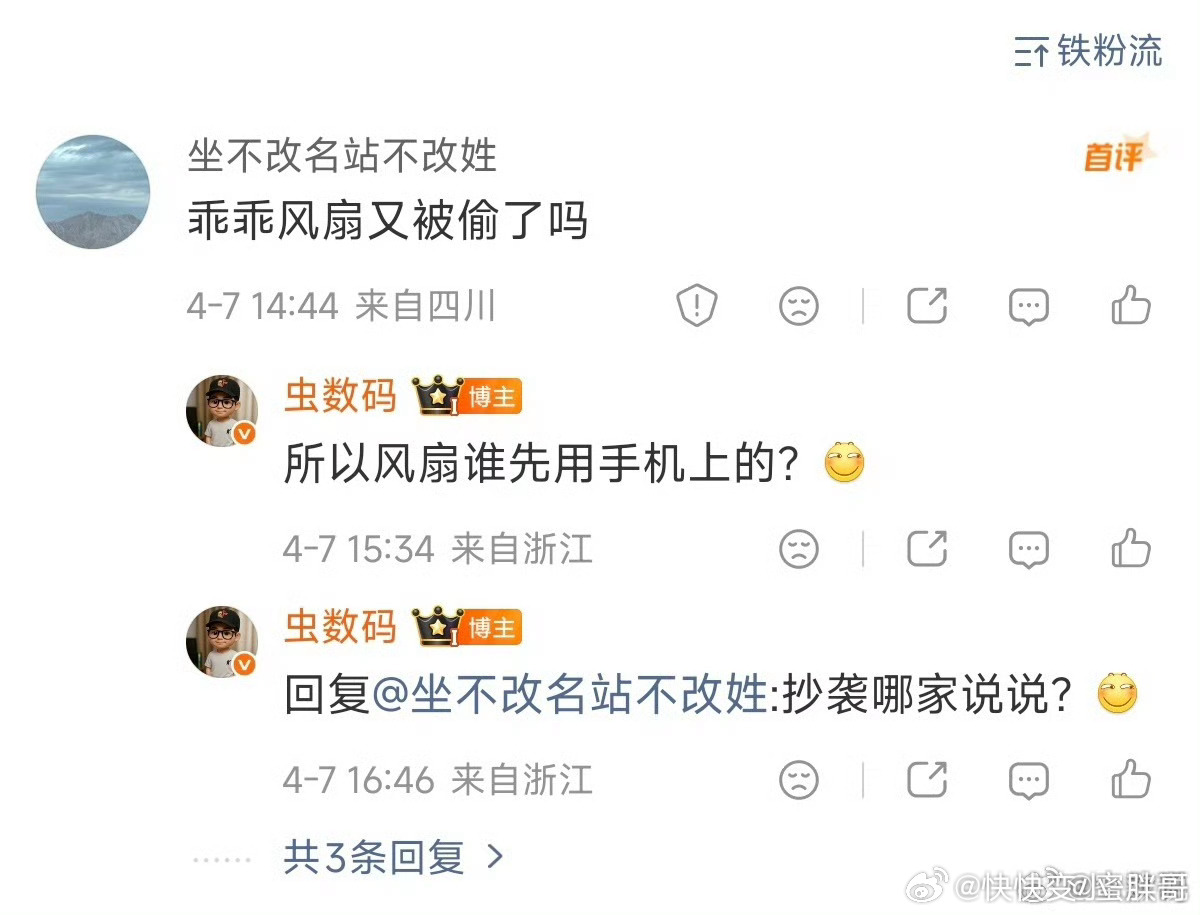Like the comment by 坐不改名站不改姓
The image size is (1200, 915).
pos(1131,305)
